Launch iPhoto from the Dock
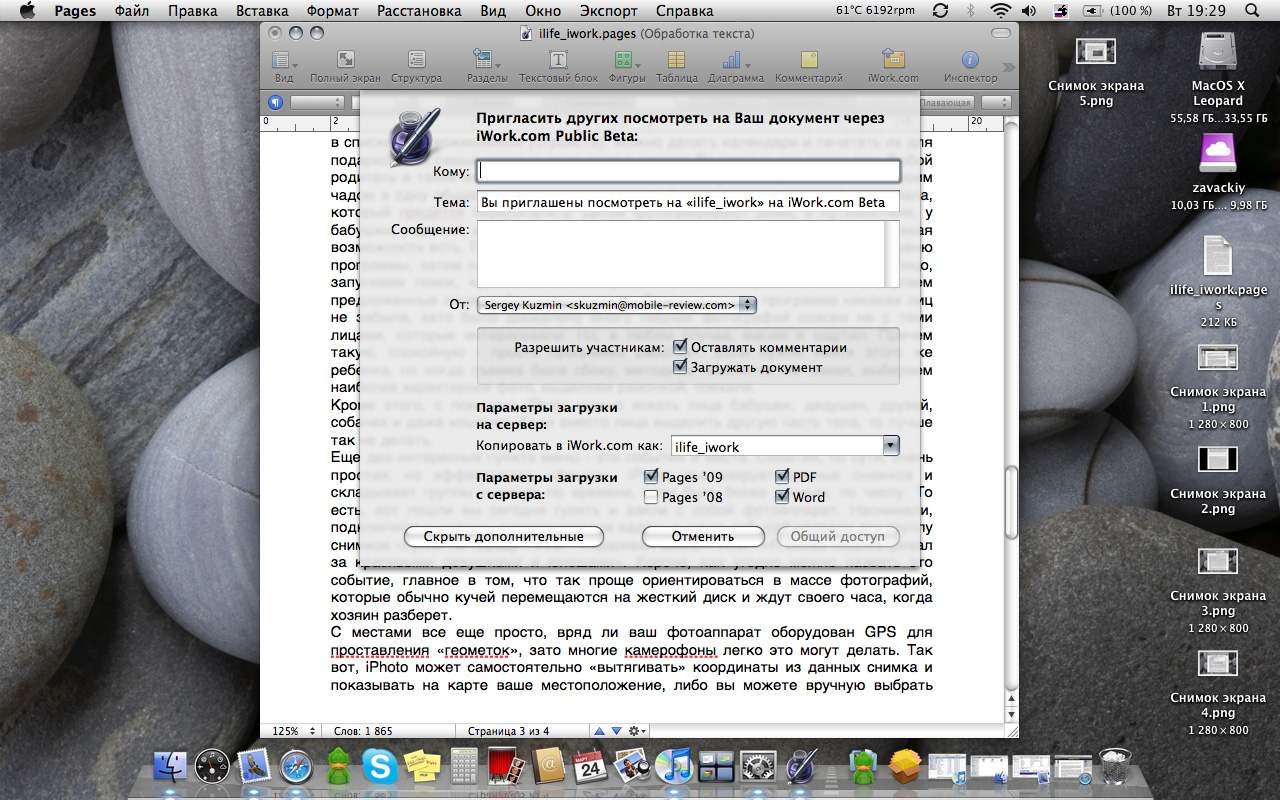This screenshot has width=1280, height=800. tap(633, 767)
